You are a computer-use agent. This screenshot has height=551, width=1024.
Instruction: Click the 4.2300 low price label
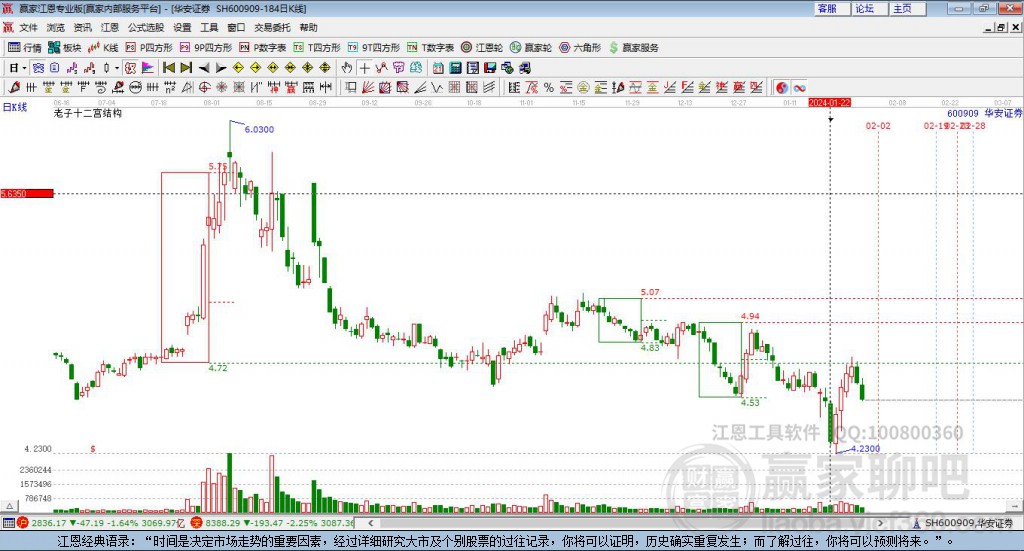865,449
